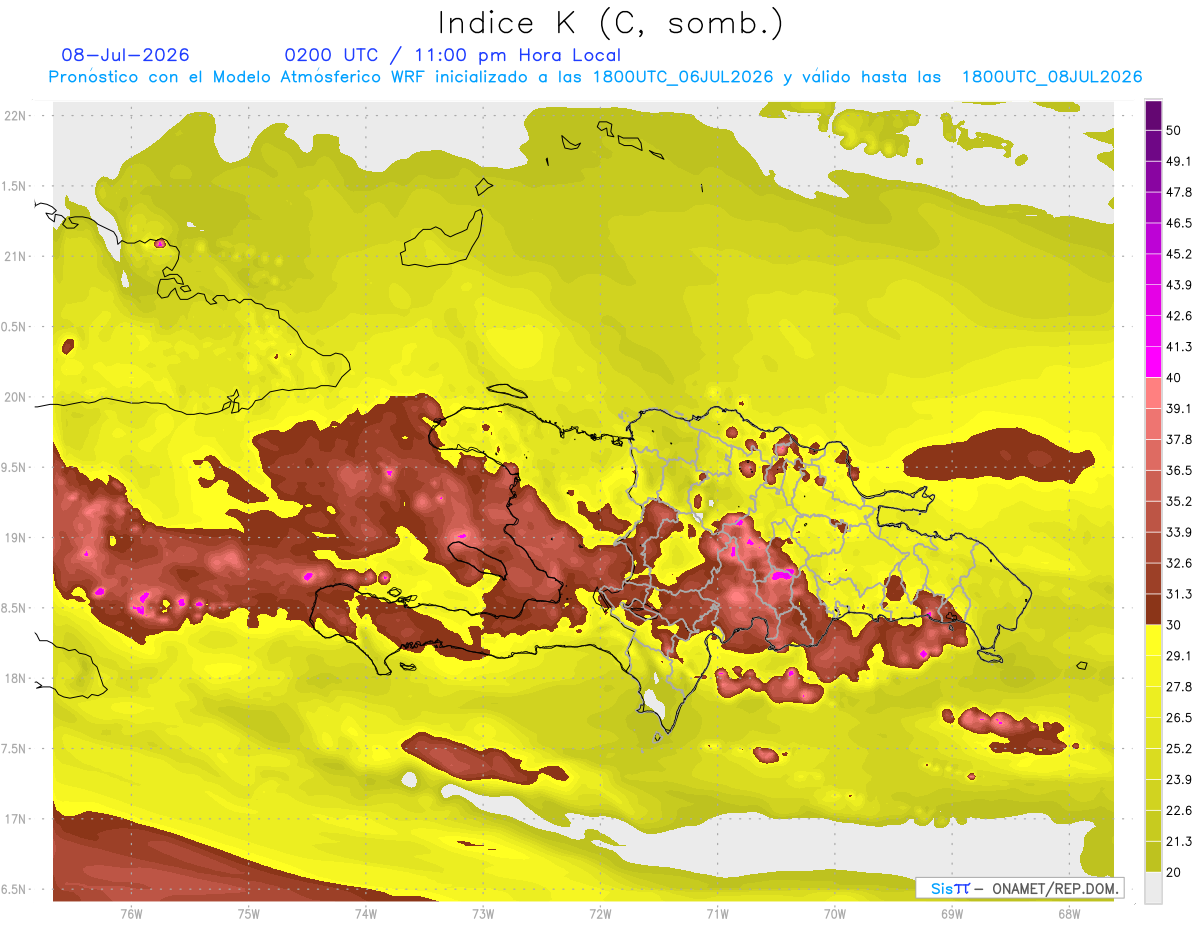
Task: Click the '71W' longitude label
Action: (x=717, y=914)
